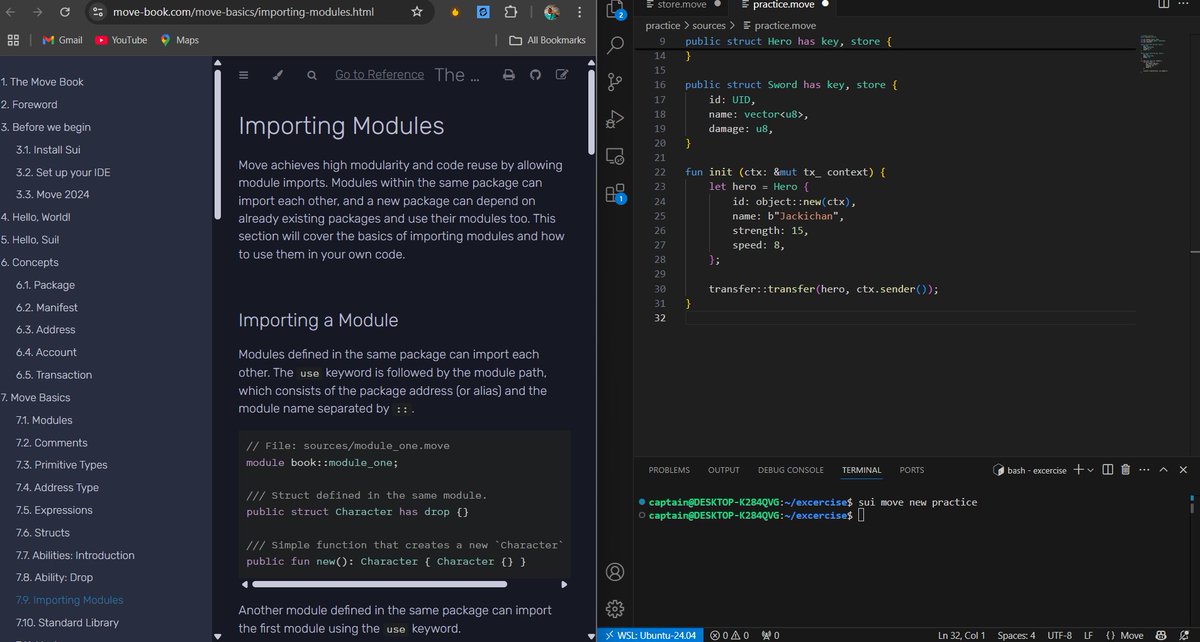Viewport: 1200px width, 642px height.
Task: Open VS Code Search view
Action: [616, 45]
